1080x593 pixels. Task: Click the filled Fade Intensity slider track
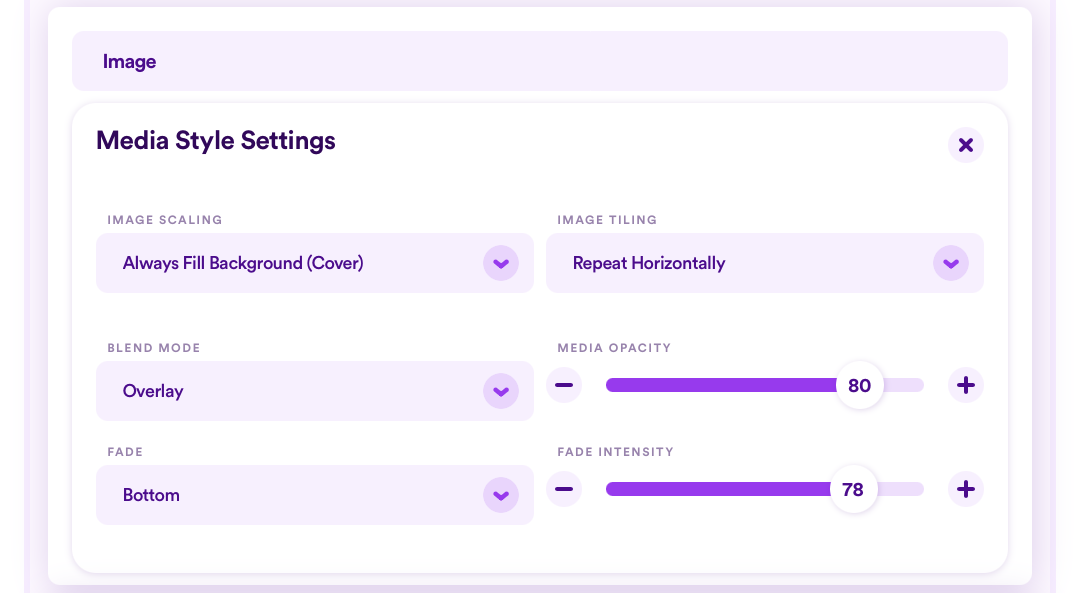[x=718, y=489]
